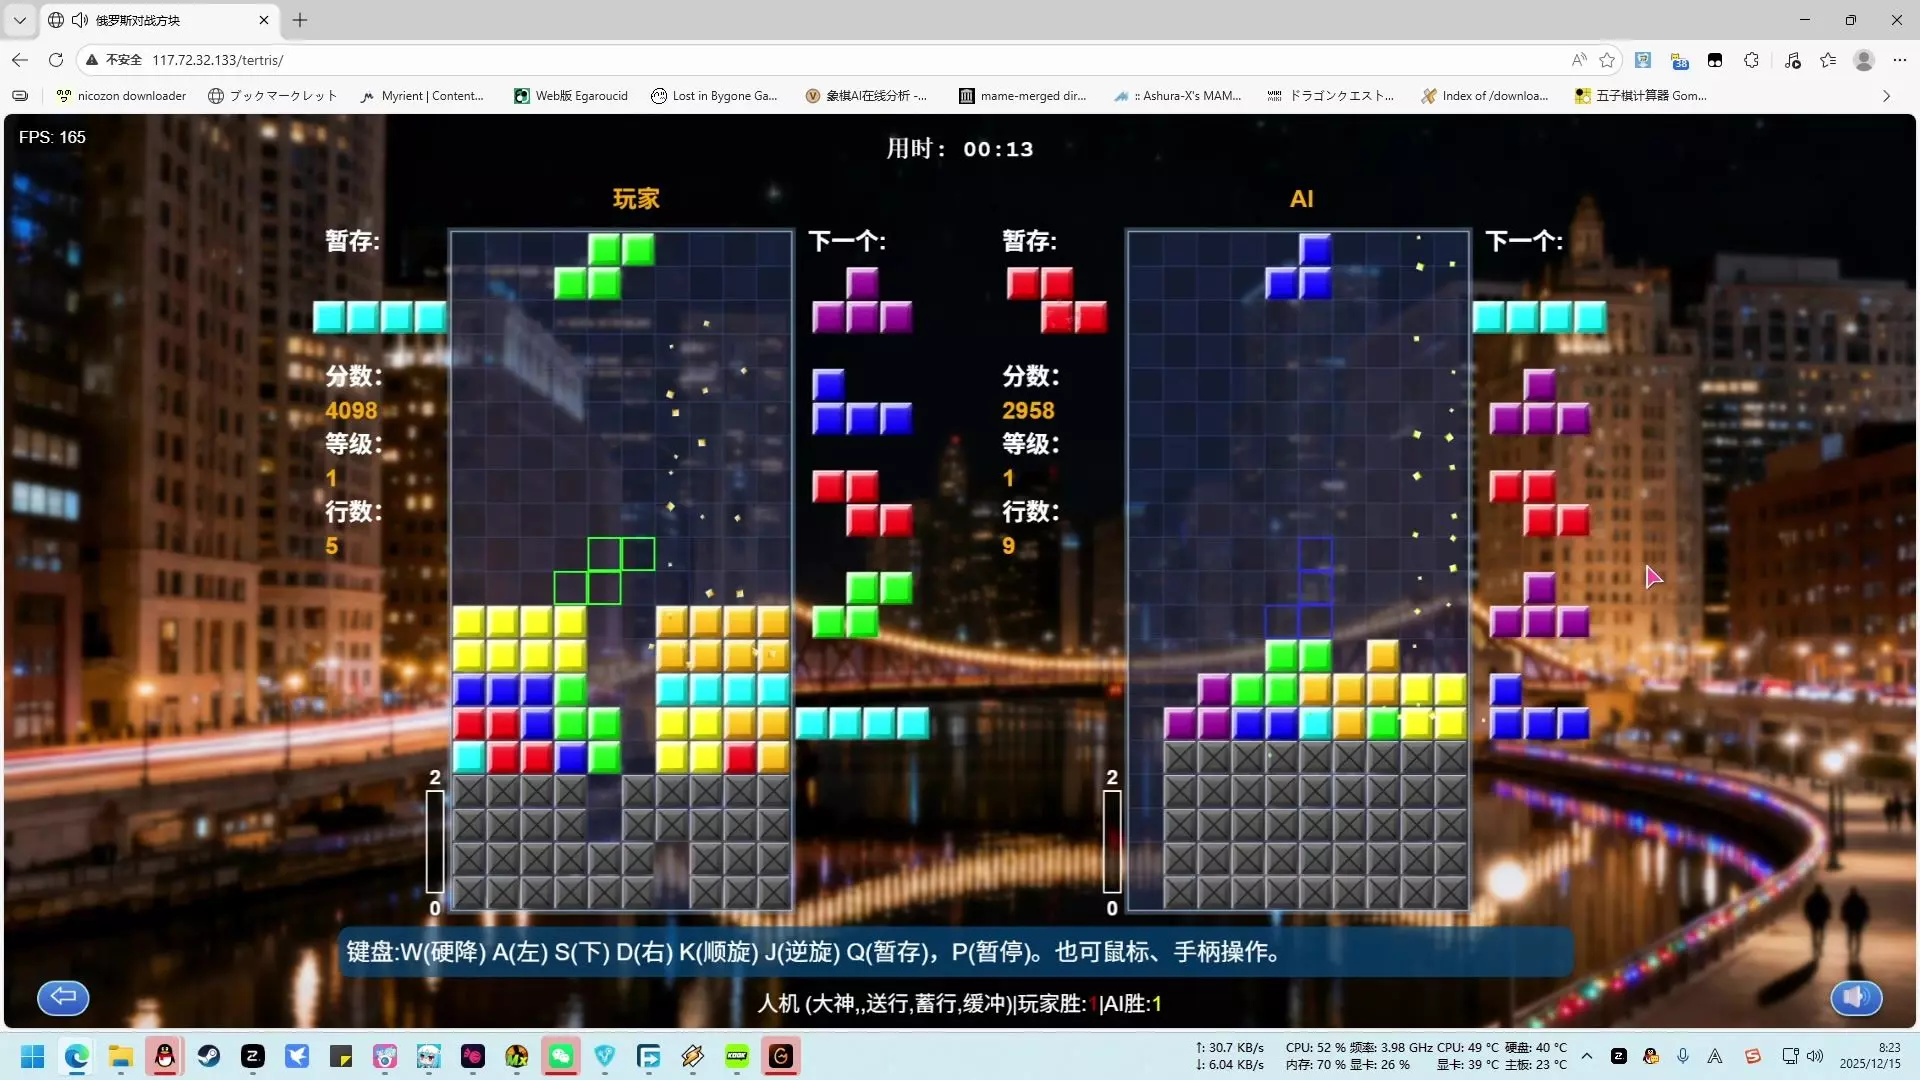Image resolution: width=1920 pixels, height=1080 pixels.
Task: Add page to favorites with star icon
Action: pyautogui.click(x=1607, y=60)
